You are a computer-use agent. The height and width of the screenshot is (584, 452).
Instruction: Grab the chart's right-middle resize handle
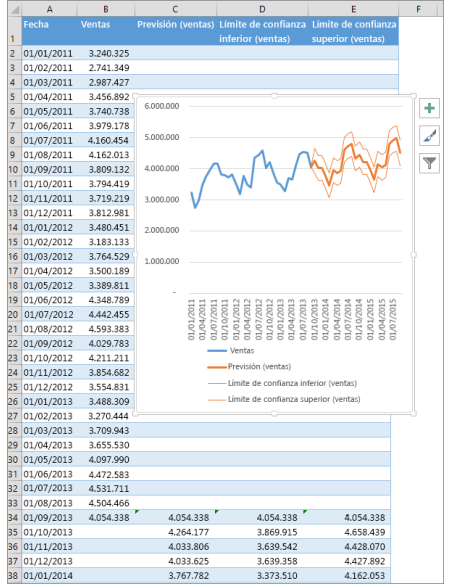click(414, 255)
